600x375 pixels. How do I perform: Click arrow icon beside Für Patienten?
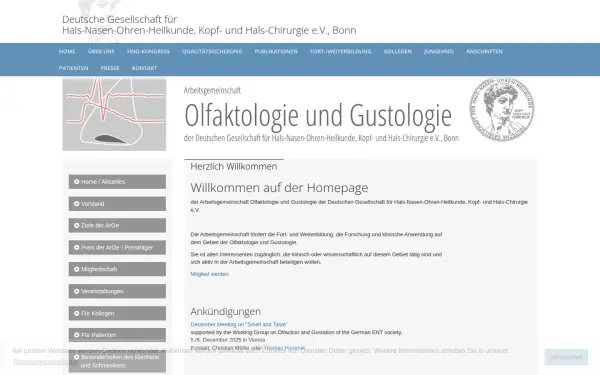77,335
